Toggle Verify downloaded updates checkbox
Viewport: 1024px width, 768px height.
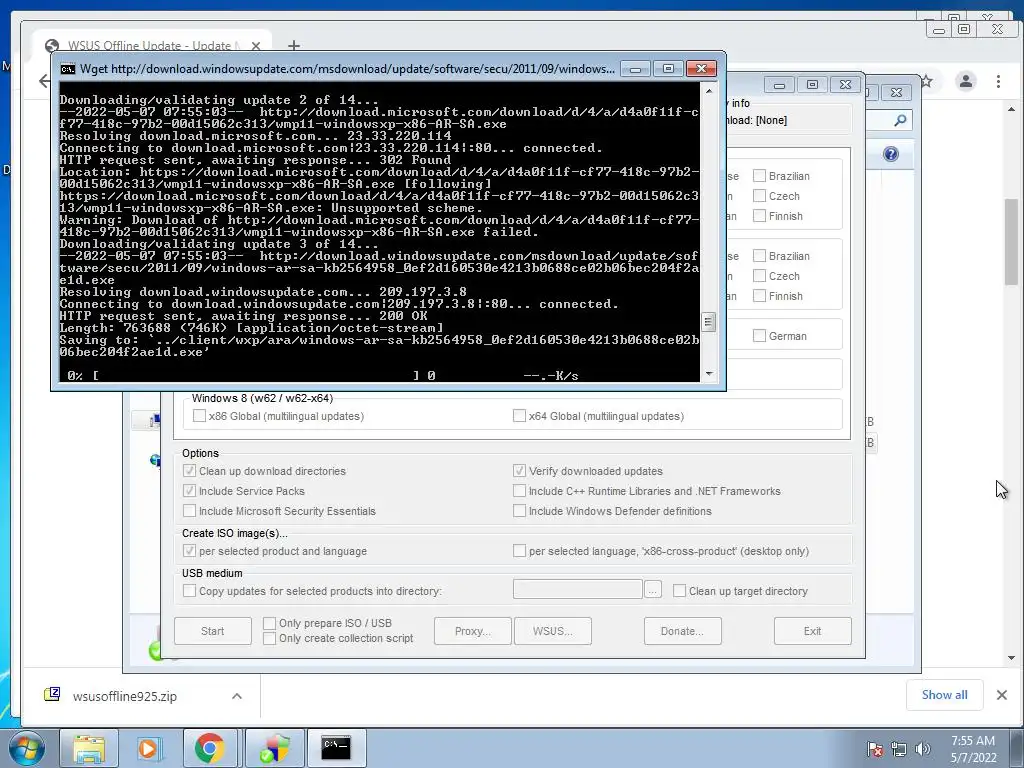point(519,471)
